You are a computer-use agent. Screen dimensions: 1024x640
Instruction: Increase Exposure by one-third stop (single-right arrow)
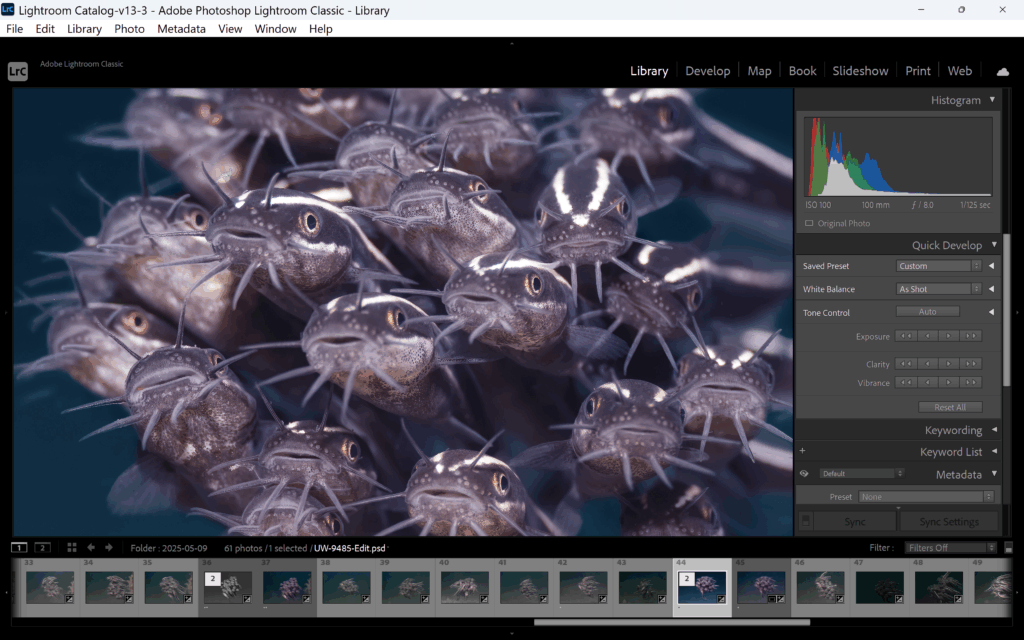[949, 336]
